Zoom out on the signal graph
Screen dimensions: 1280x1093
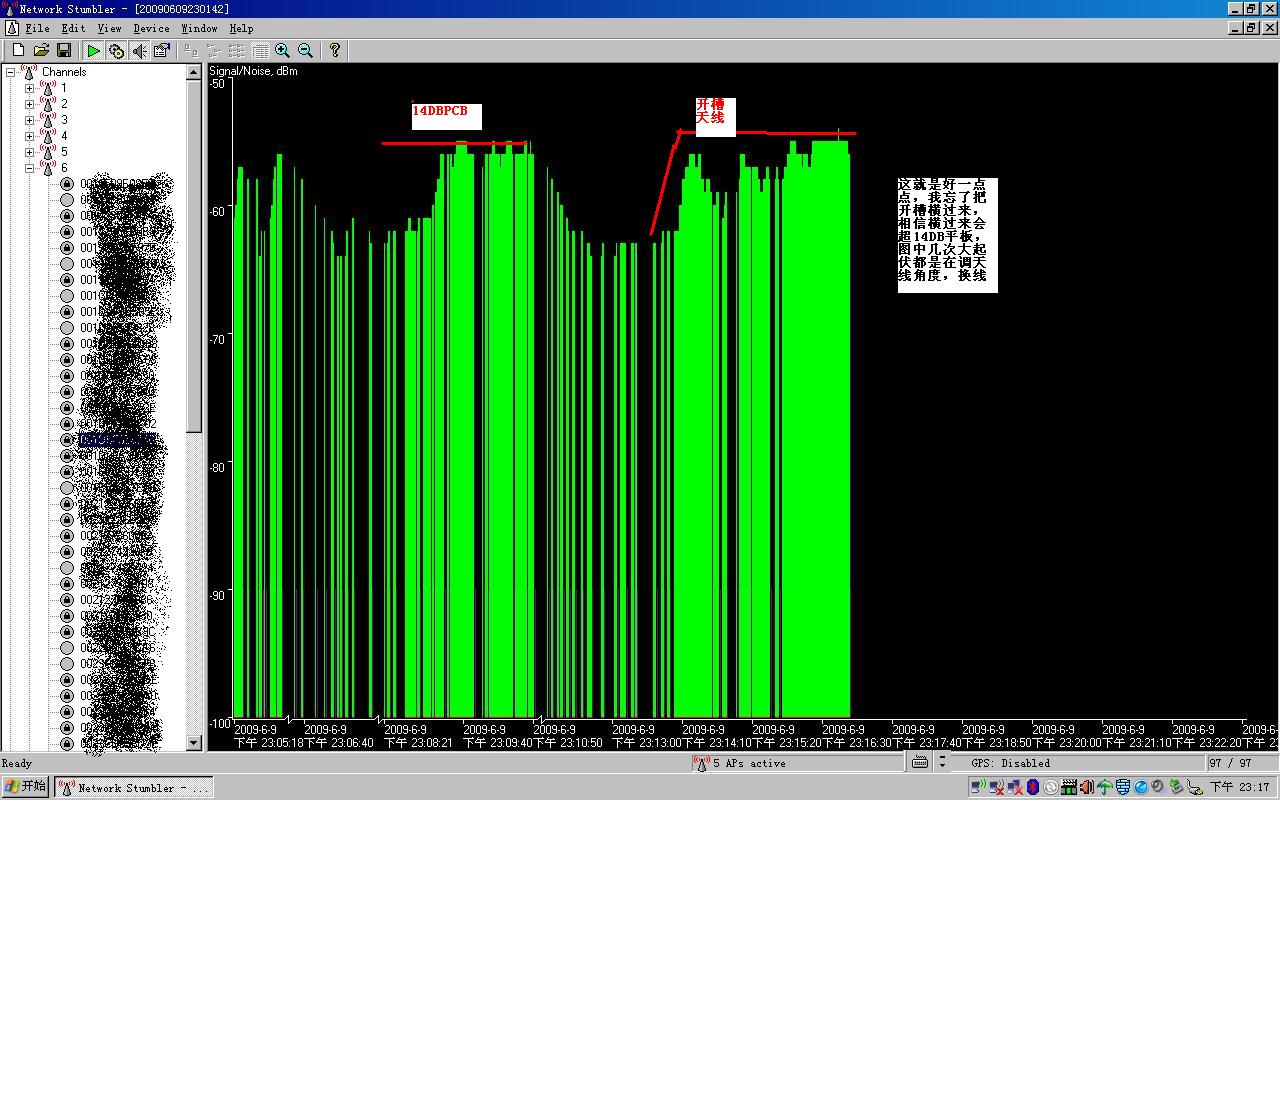(x=306, y=50)
